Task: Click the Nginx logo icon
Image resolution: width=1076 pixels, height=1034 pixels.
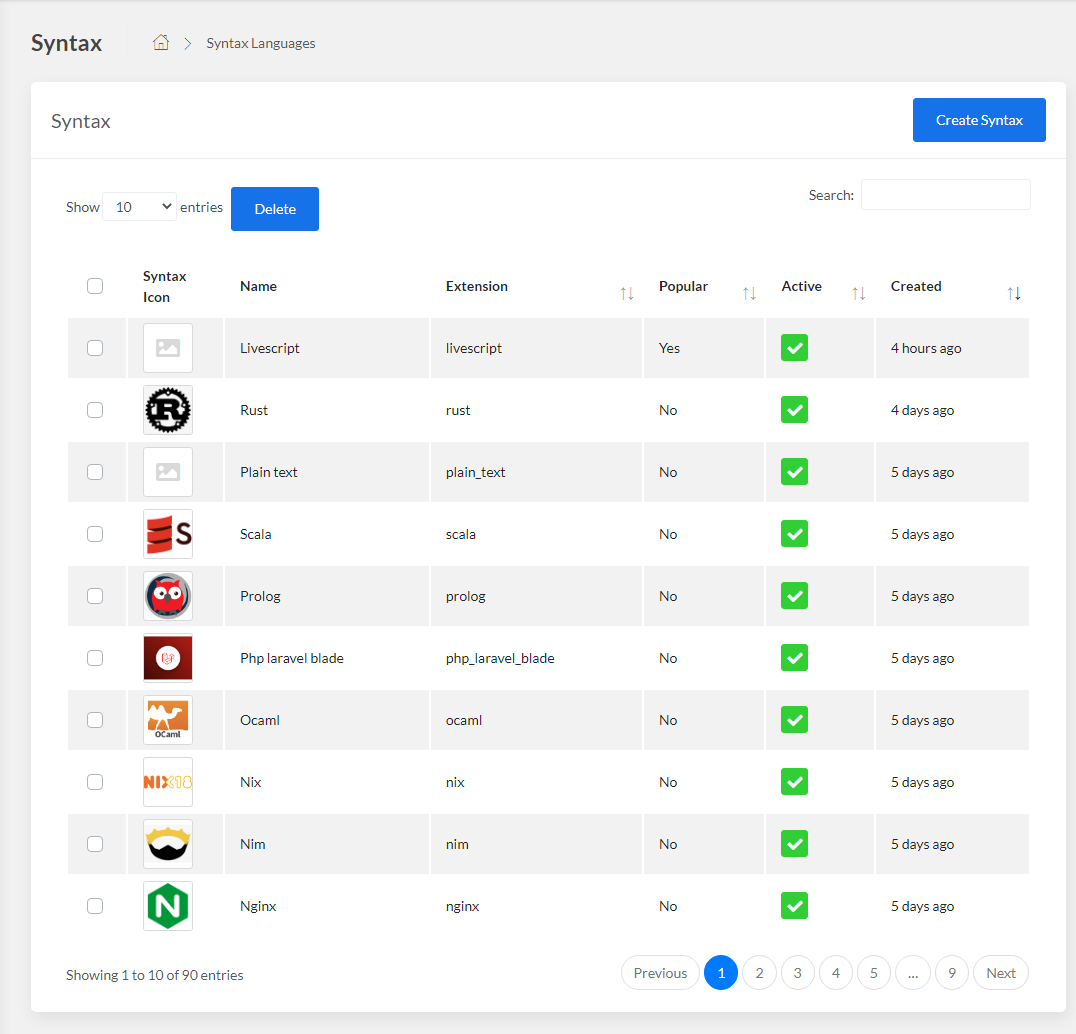Action: (168, 906)
